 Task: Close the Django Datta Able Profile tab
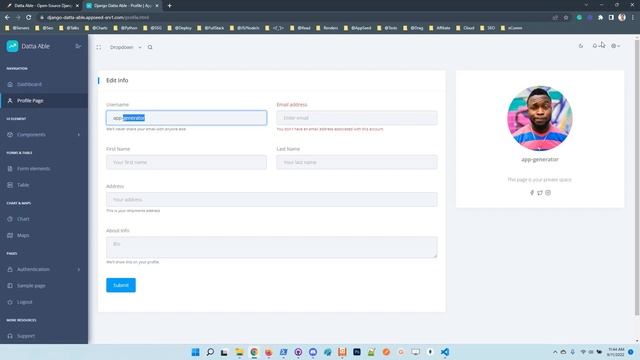(157, 6)
